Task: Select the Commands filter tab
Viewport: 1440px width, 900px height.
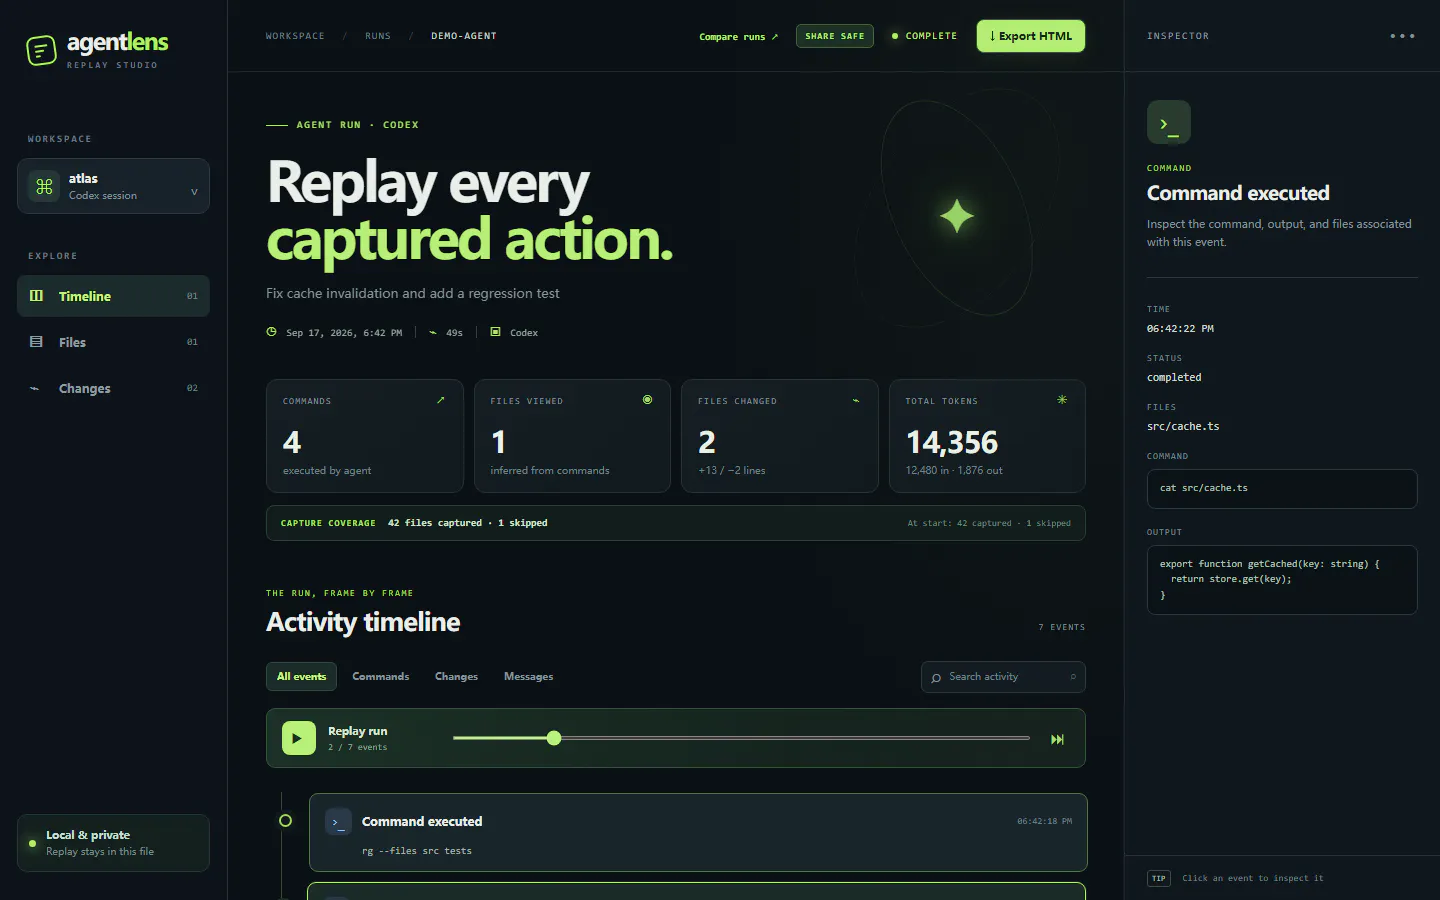Action: [381, 677]
